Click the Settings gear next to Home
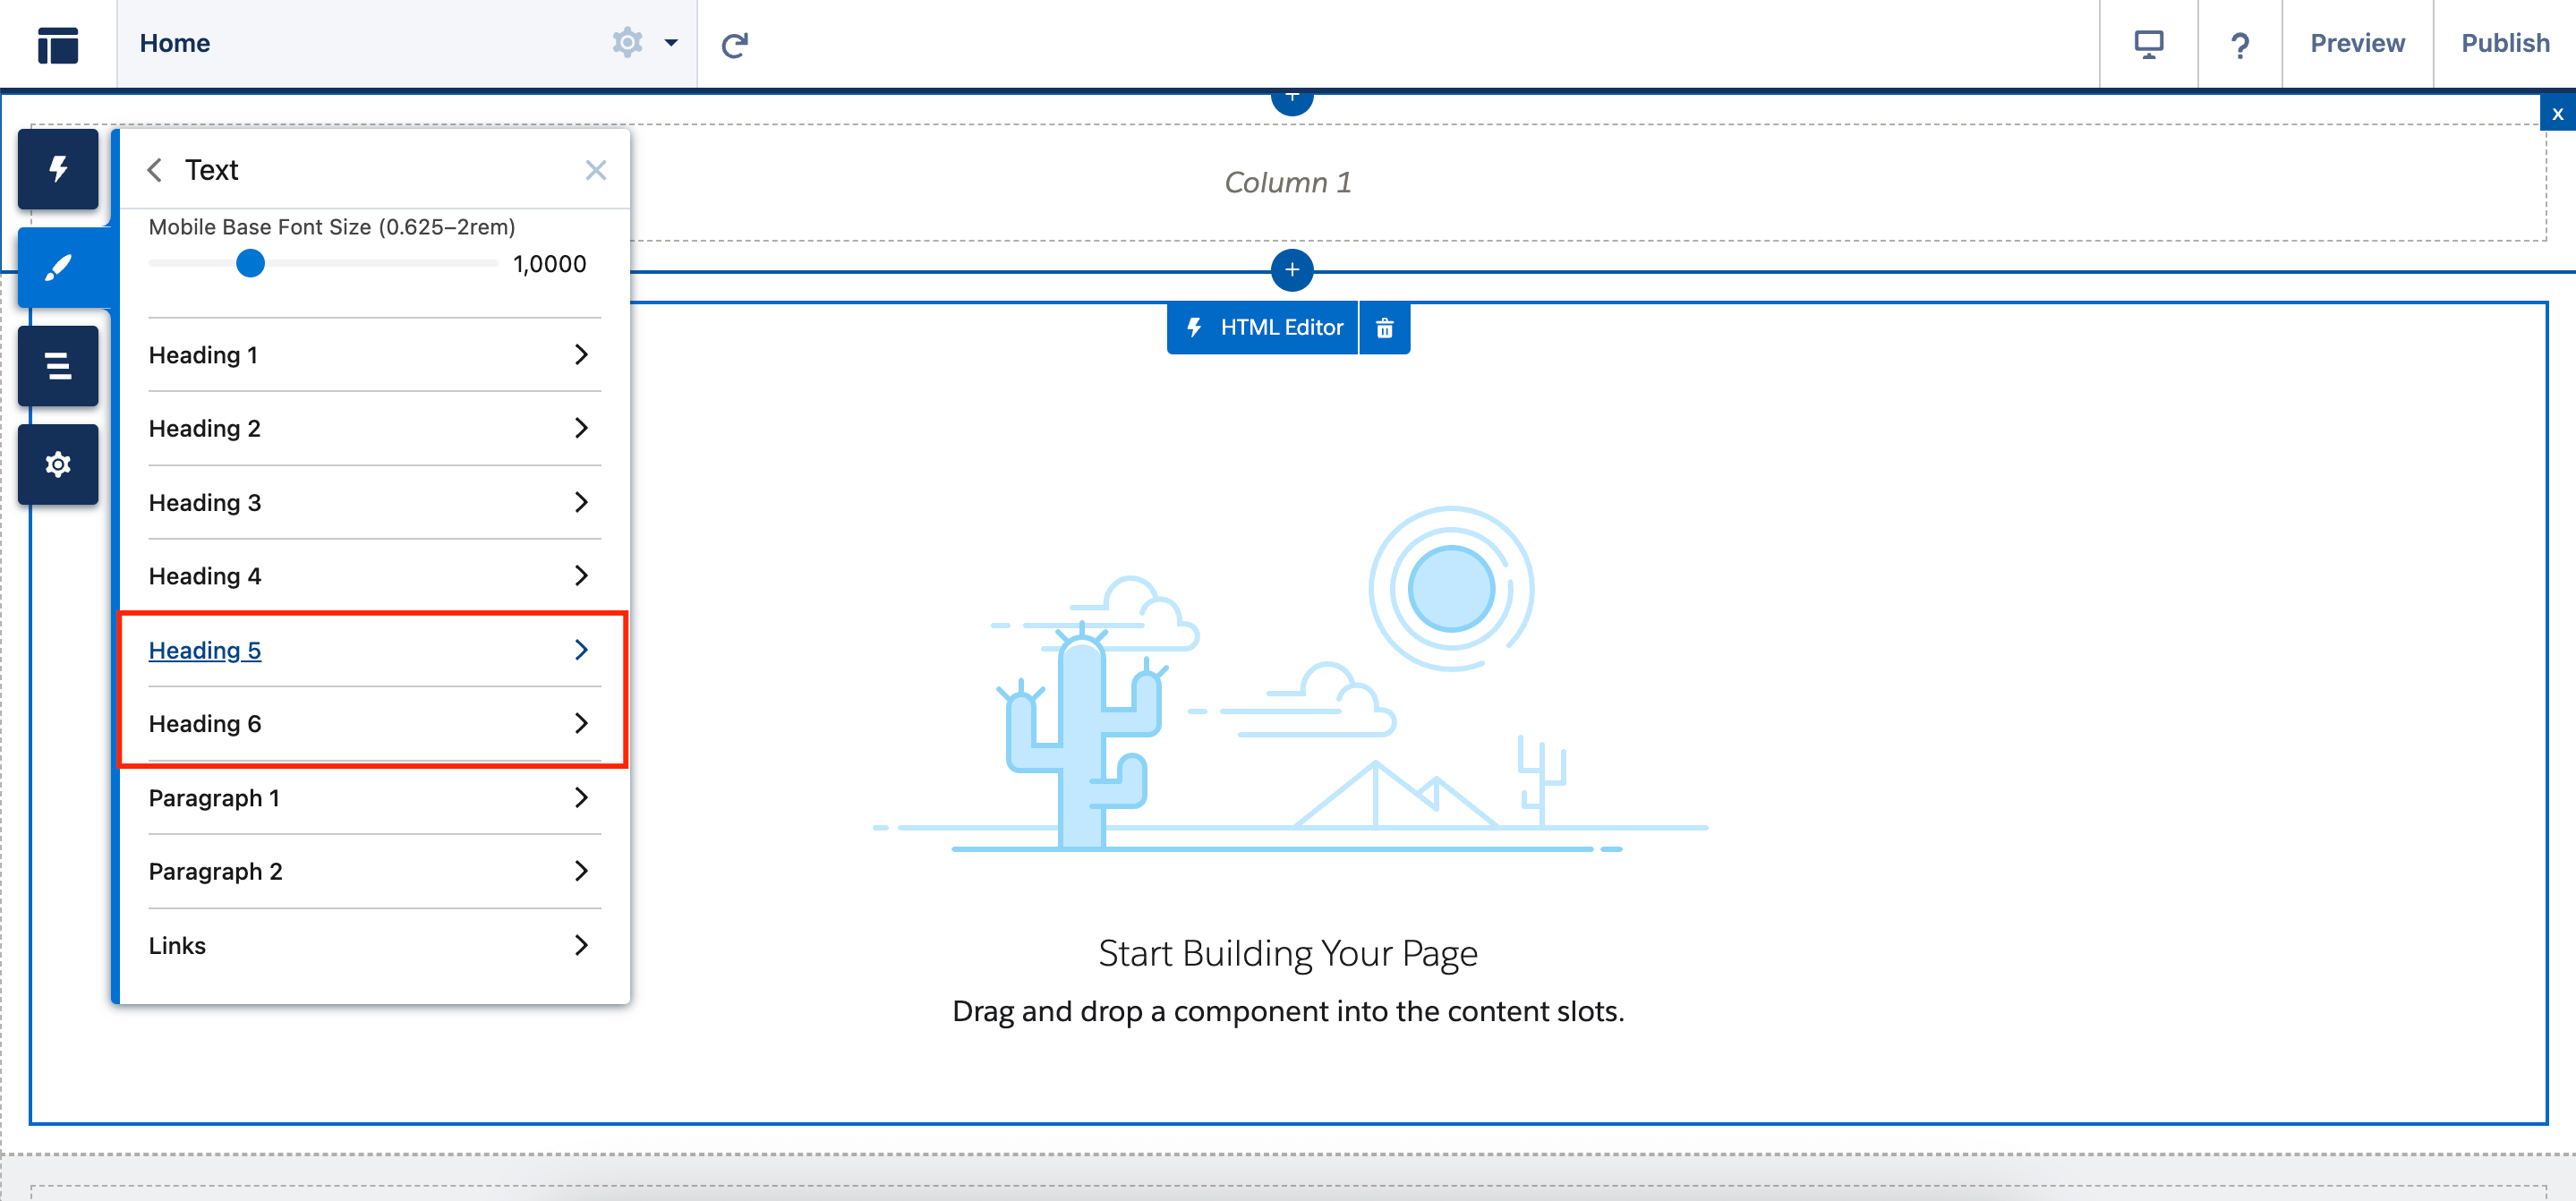This screenshot has width=2576, height=1201. [x=627, y=43]
